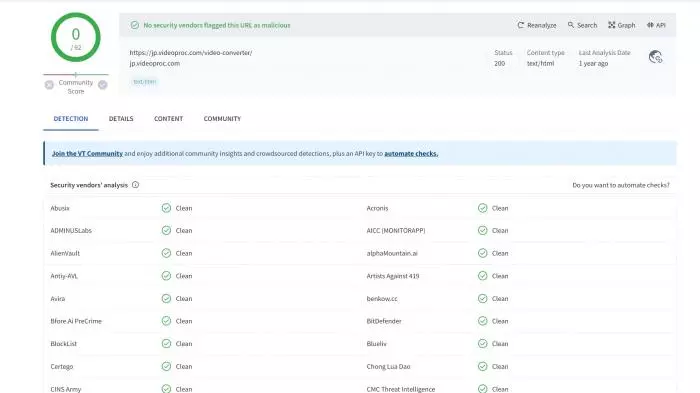Click the Clean check icon for Bluellv
700x393 pixels.
pyautogui.click(x=482, y=343)
